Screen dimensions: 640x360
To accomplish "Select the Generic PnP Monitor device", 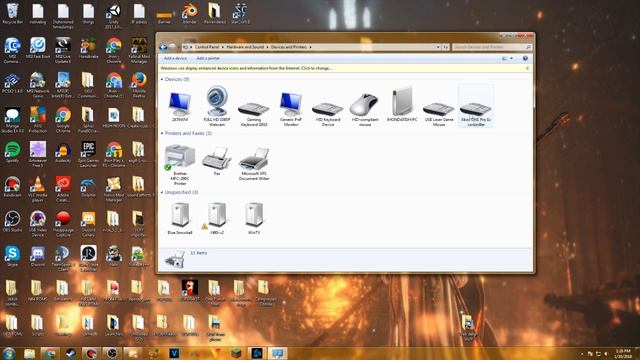I will 291,108.
